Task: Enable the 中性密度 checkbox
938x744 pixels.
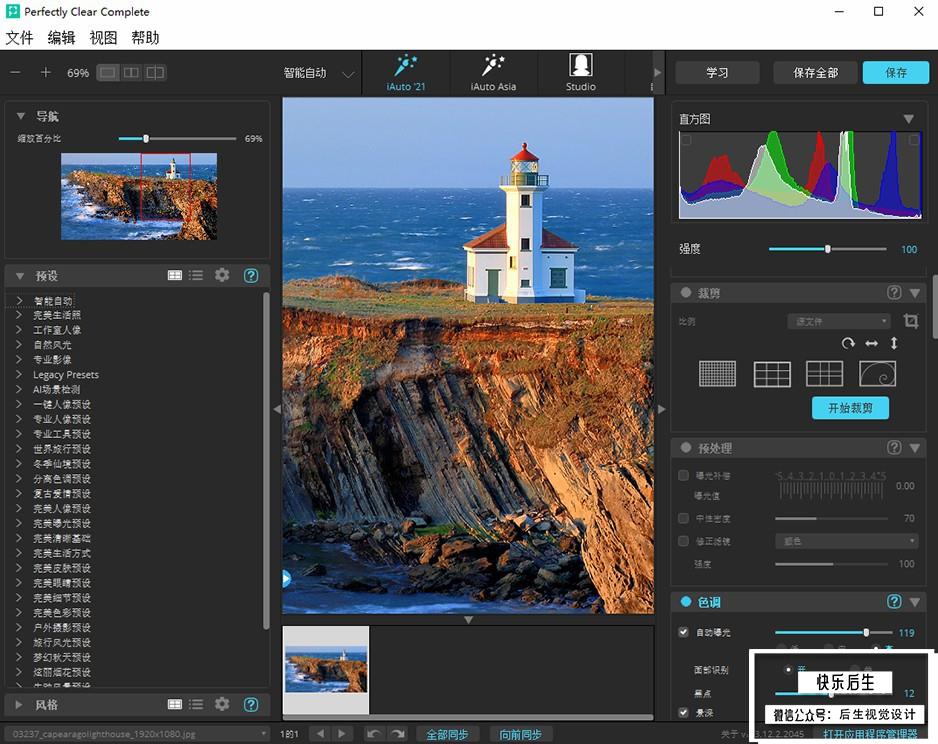Action: click(683, 518)
